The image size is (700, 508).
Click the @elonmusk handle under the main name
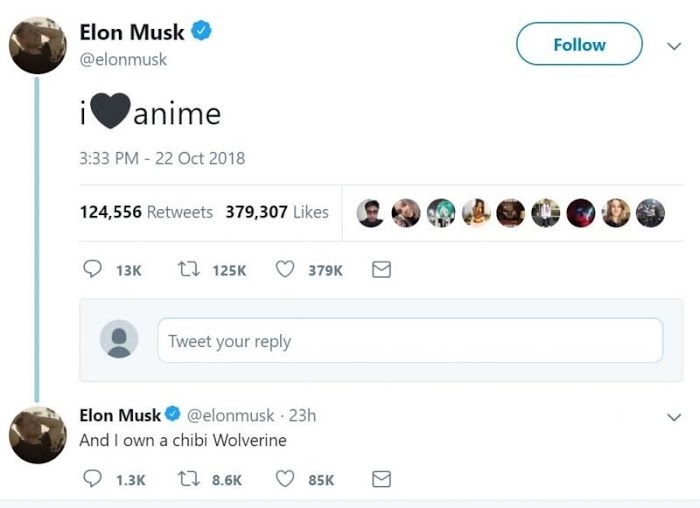pyautogui.click(x=123, y=60)
